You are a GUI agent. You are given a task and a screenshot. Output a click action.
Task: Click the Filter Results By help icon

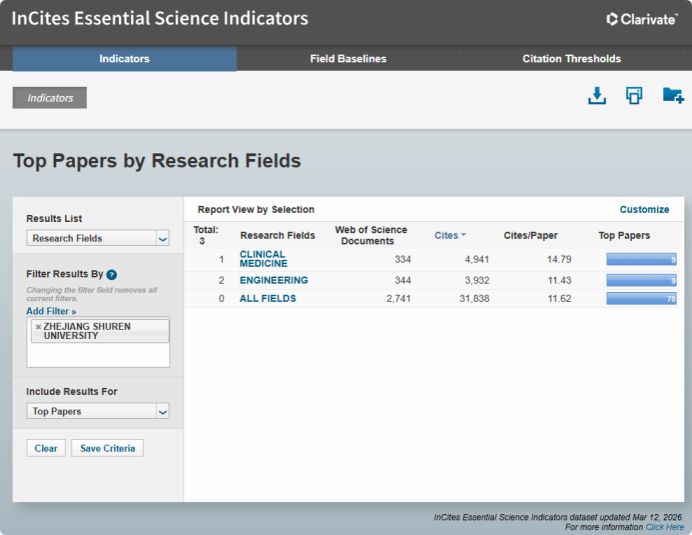click(112, 274)
